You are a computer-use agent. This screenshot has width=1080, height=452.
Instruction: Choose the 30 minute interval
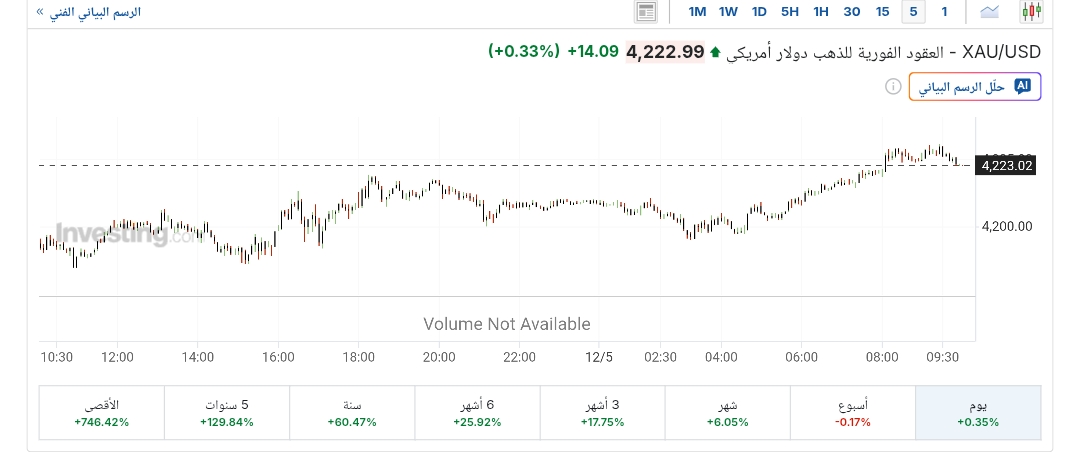(852, 12)
